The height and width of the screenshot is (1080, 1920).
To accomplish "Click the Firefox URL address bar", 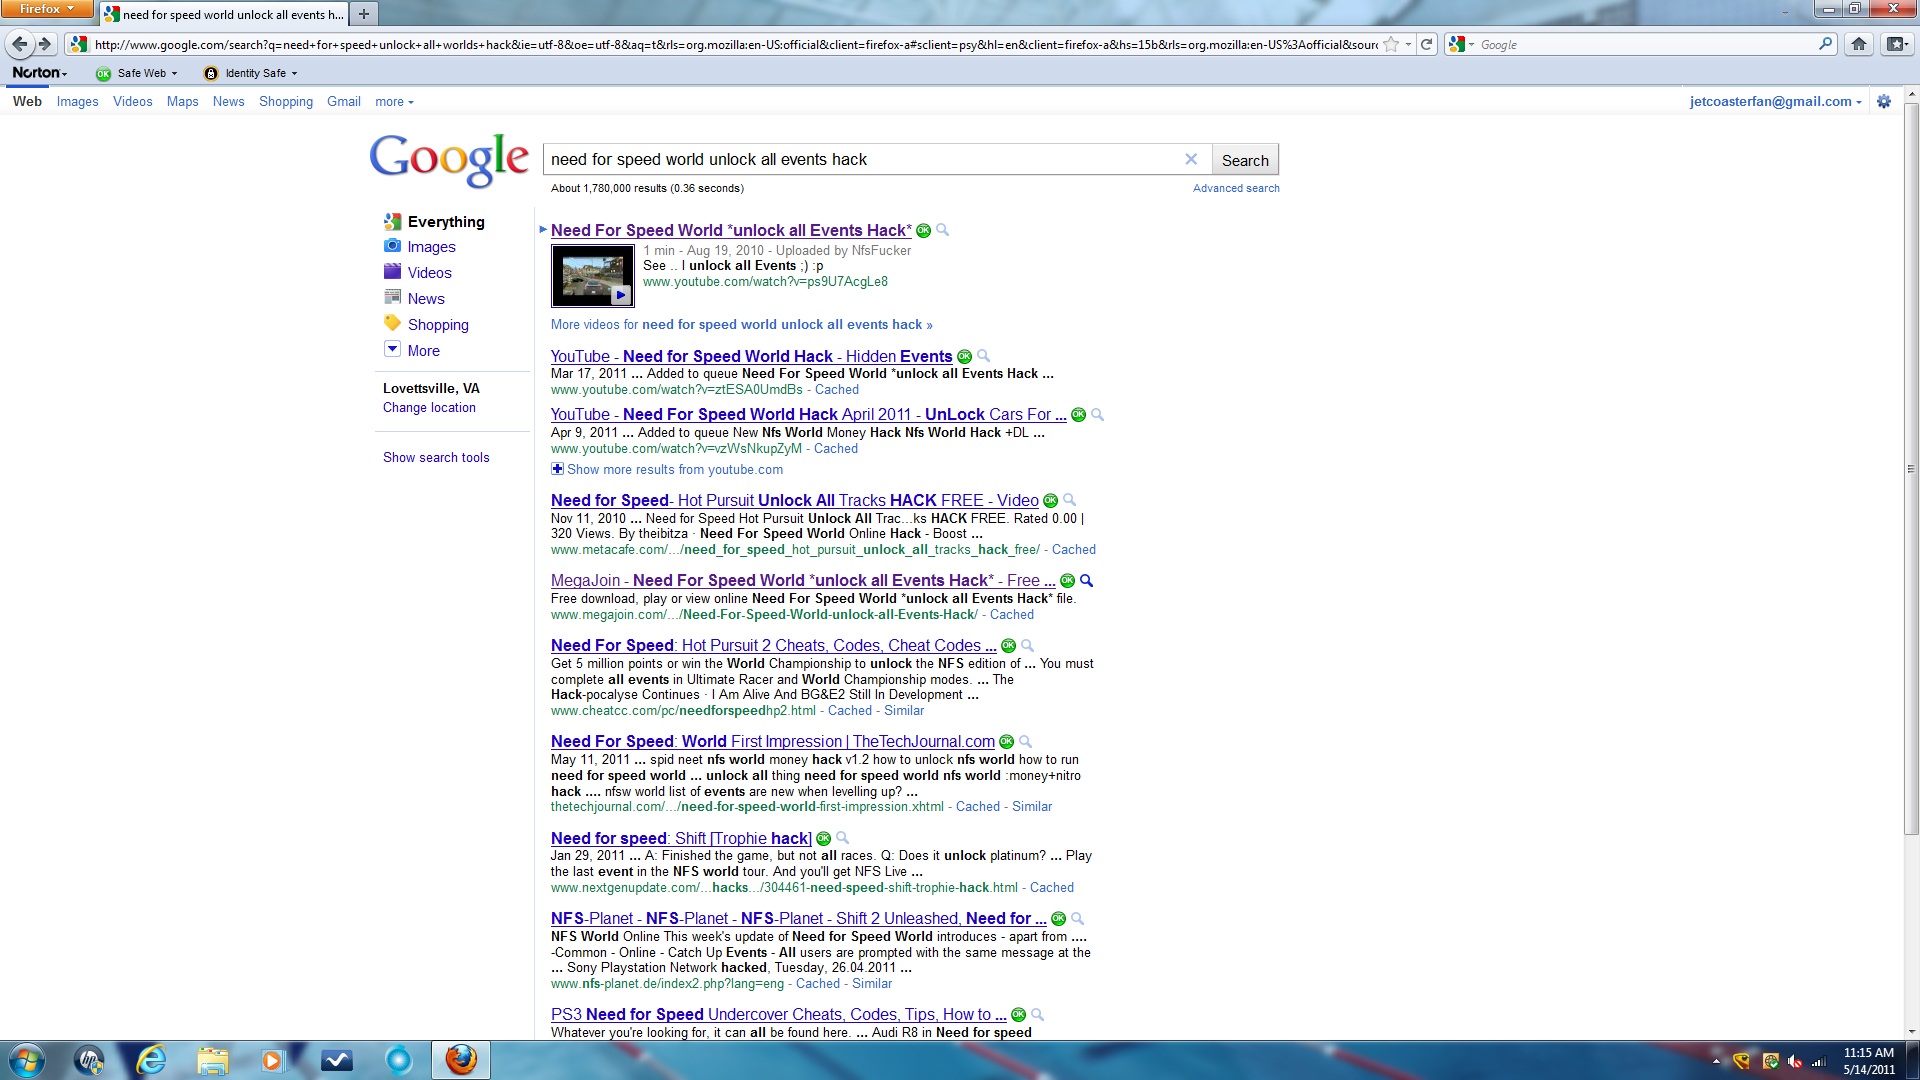I will tap(735, 44).
